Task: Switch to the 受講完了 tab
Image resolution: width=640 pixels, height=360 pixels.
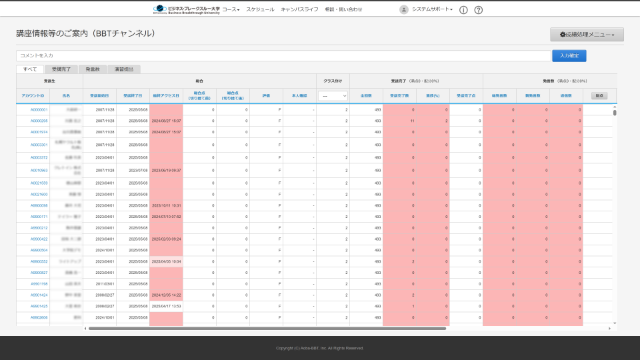Action: point(61,69)
